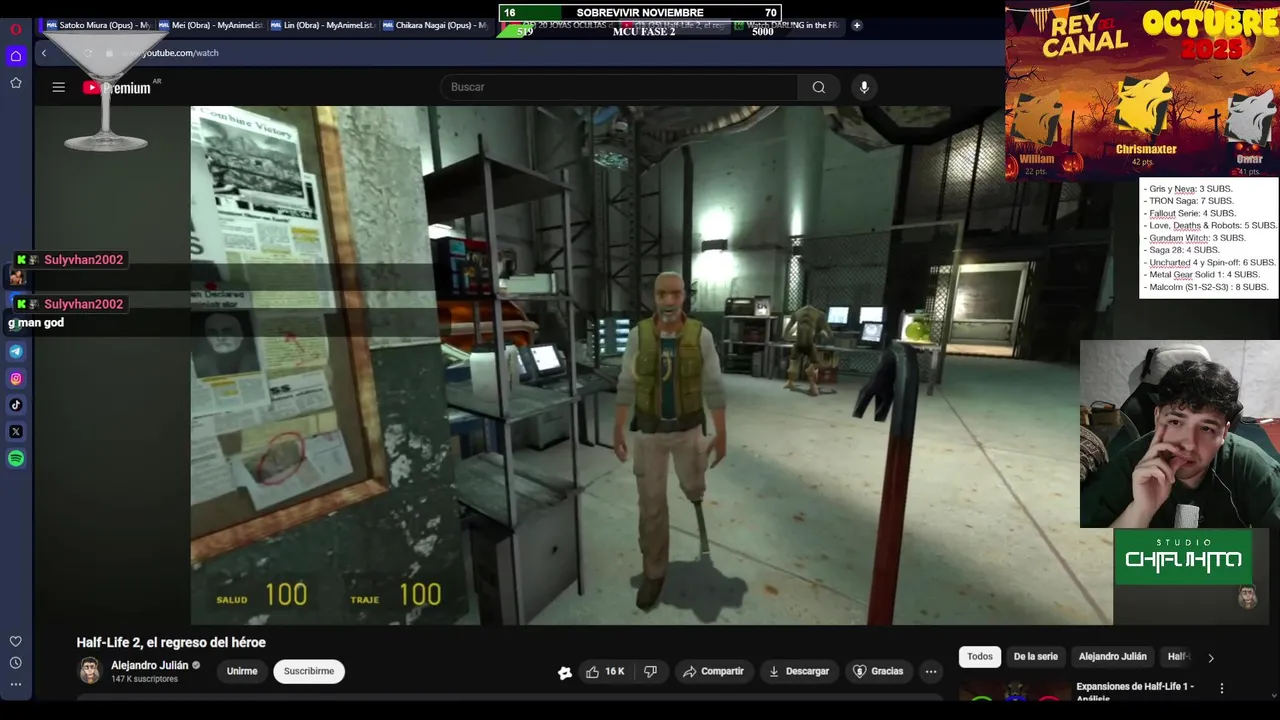This screenshot has height=720, width=1280.
Task: Click the Expansiones de Half-Life 1 thumbnail
Action: [x=1014, y=691]
